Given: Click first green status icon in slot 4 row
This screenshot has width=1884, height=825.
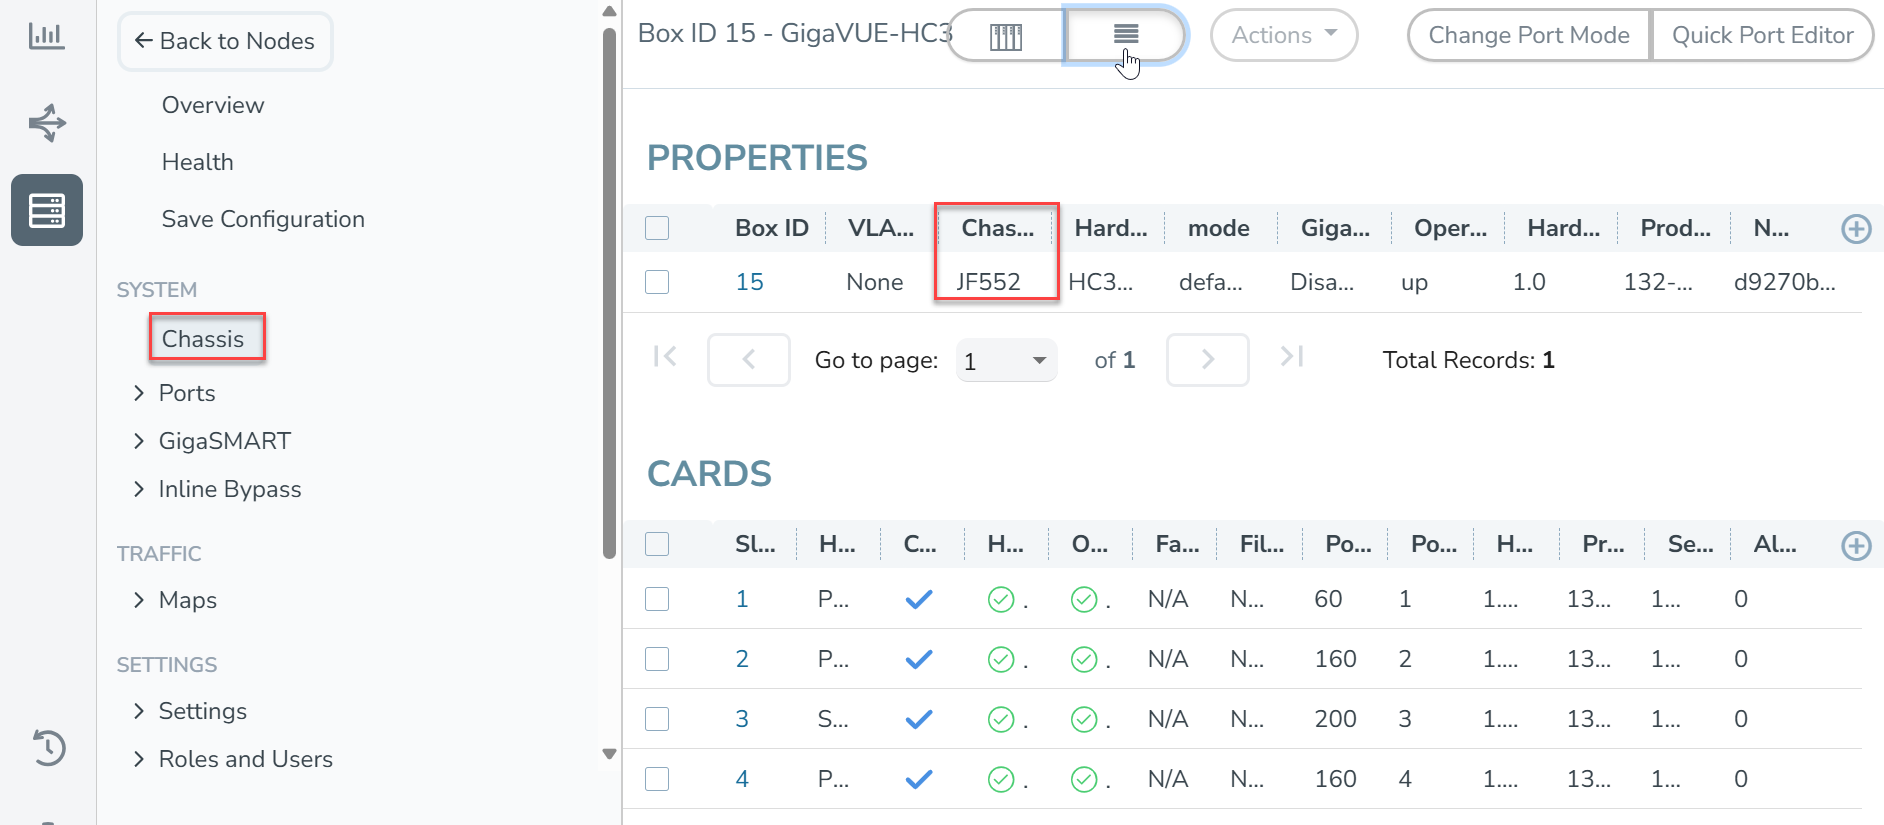Looking at the screenshot, I should click(x=1001, y=779).
